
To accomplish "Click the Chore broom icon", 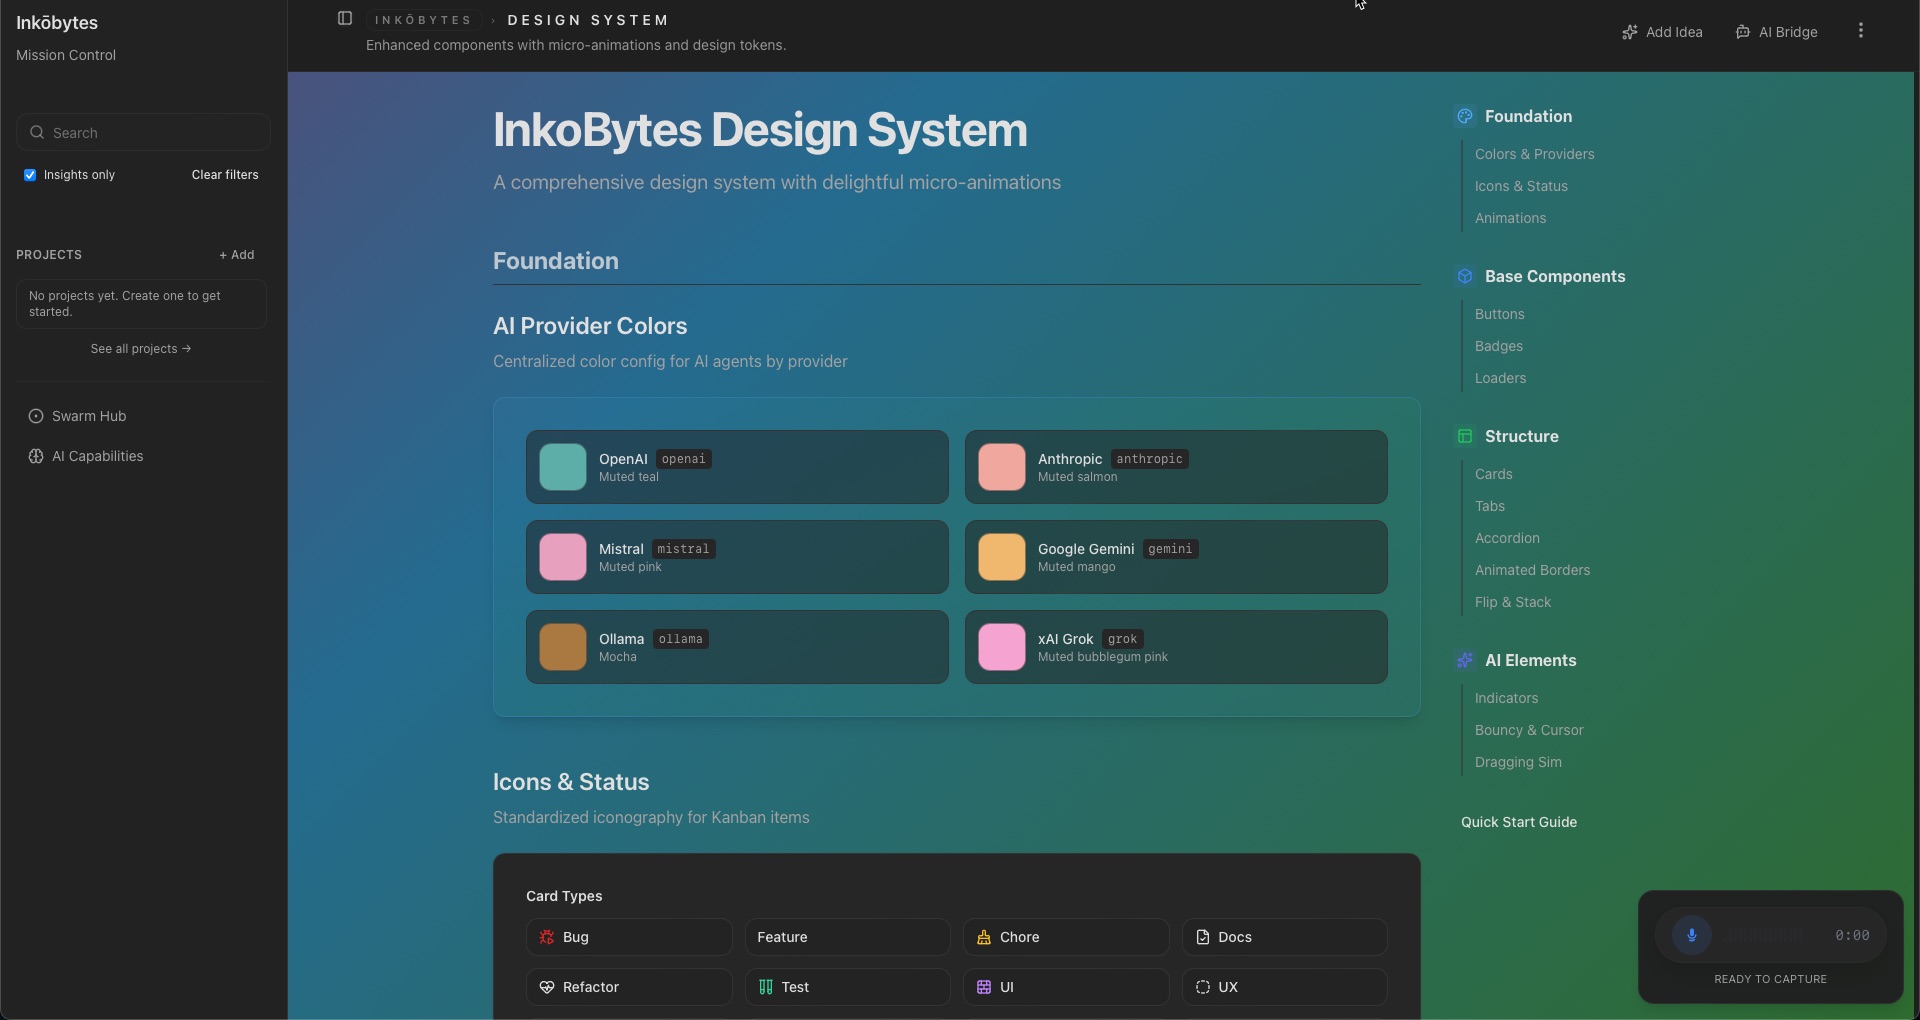I will click(985, 937).
